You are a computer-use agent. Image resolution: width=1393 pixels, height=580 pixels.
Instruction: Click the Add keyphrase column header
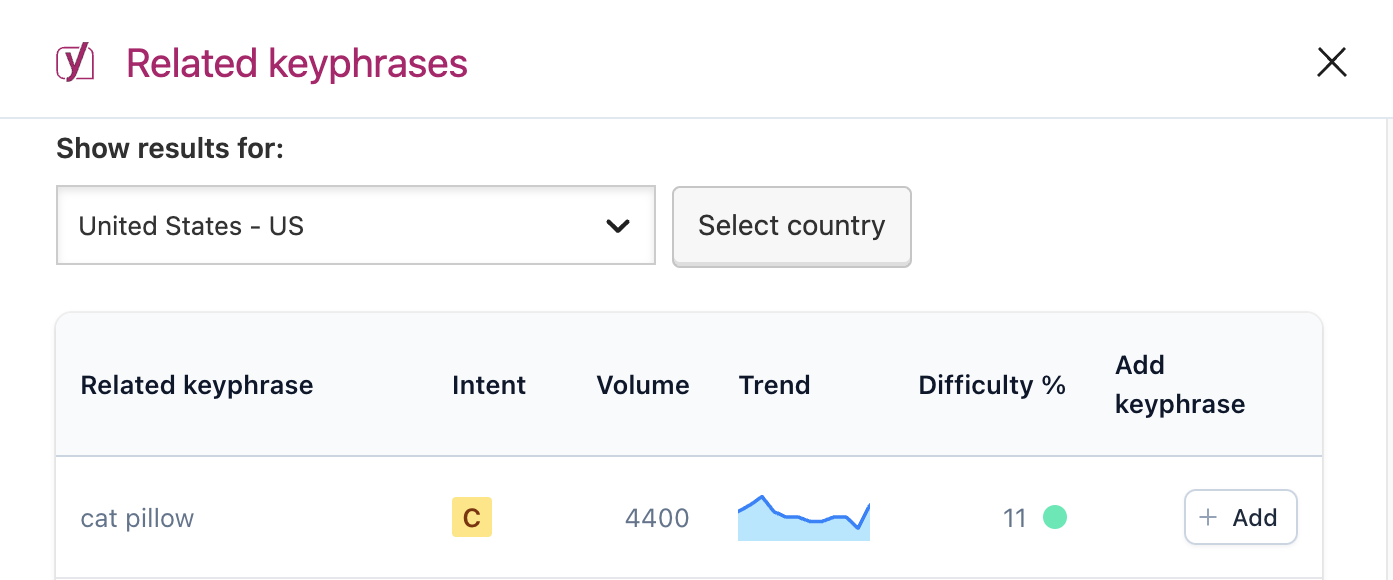pyautogui.click(x=1180, y=385)
